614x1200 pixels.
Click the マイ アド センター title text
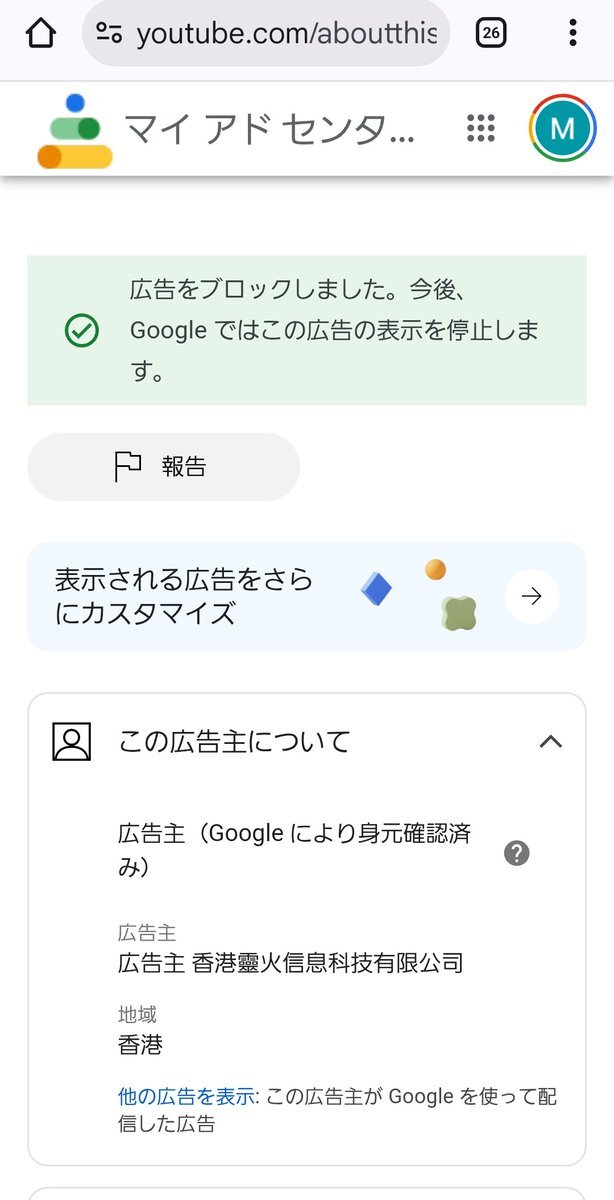(269, 129)
